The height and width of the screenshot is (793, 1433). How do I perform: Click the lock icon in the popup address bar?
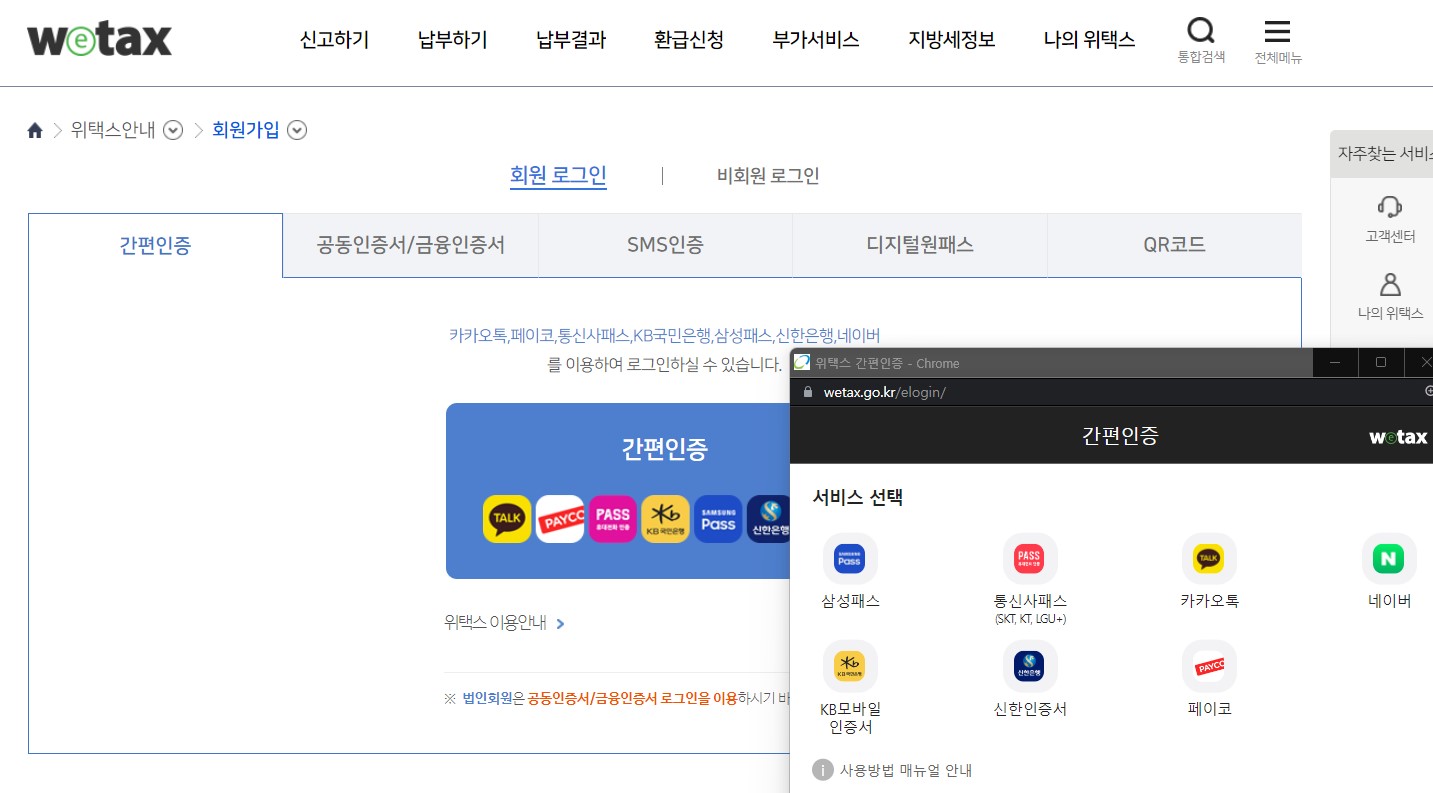[x=808, y=392]
